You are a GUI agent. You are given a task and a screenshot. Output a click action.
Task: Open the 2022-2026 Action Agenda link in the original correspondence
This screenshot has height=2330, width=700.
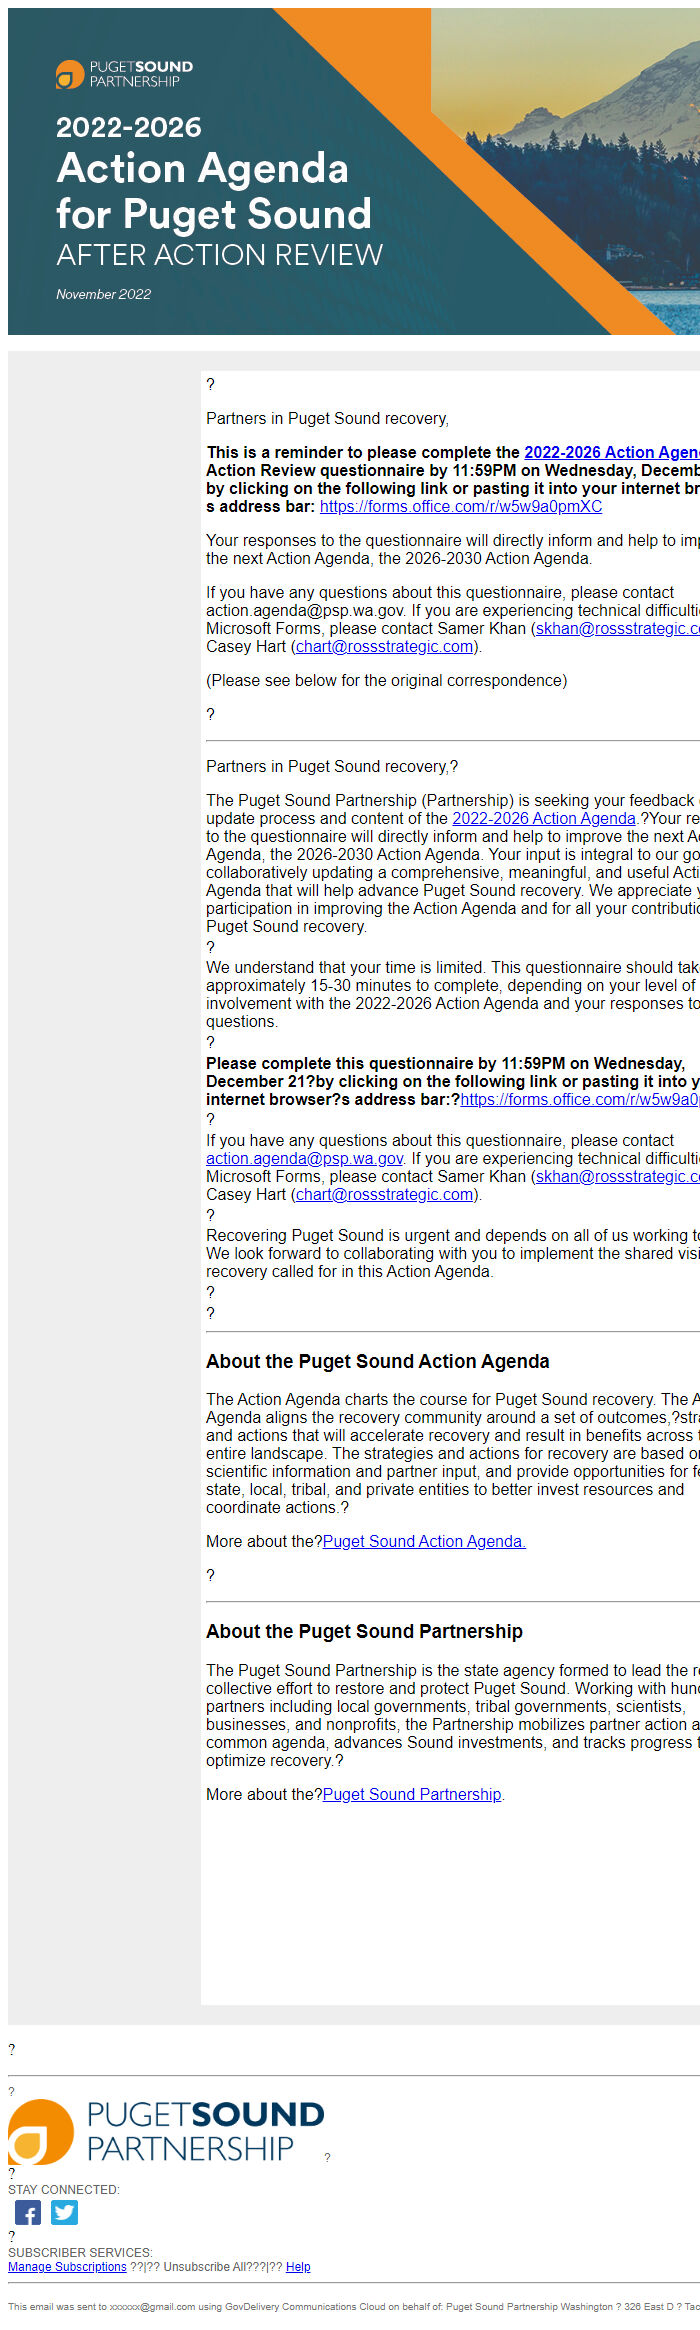click(544, 818)
